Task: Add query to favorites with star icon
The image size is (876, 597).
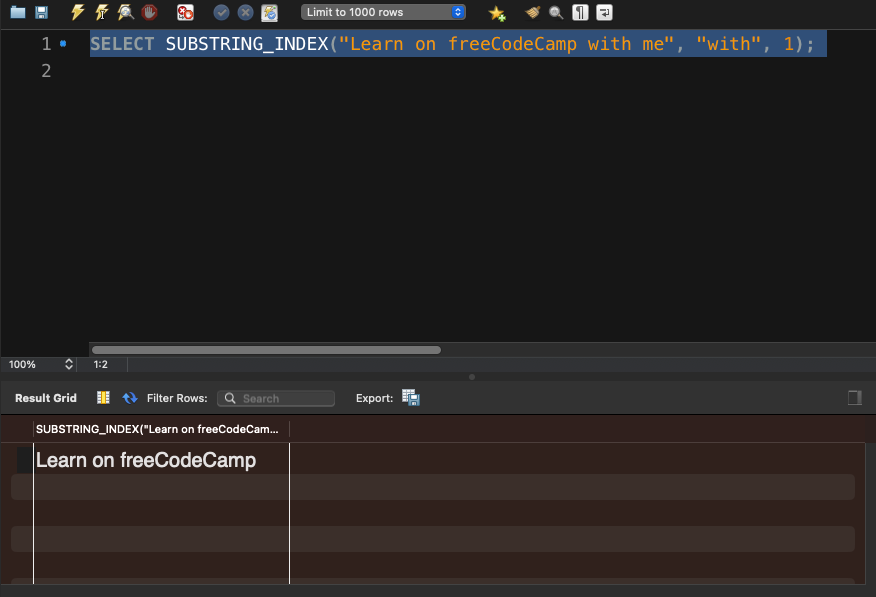Action: click(496, 13)
